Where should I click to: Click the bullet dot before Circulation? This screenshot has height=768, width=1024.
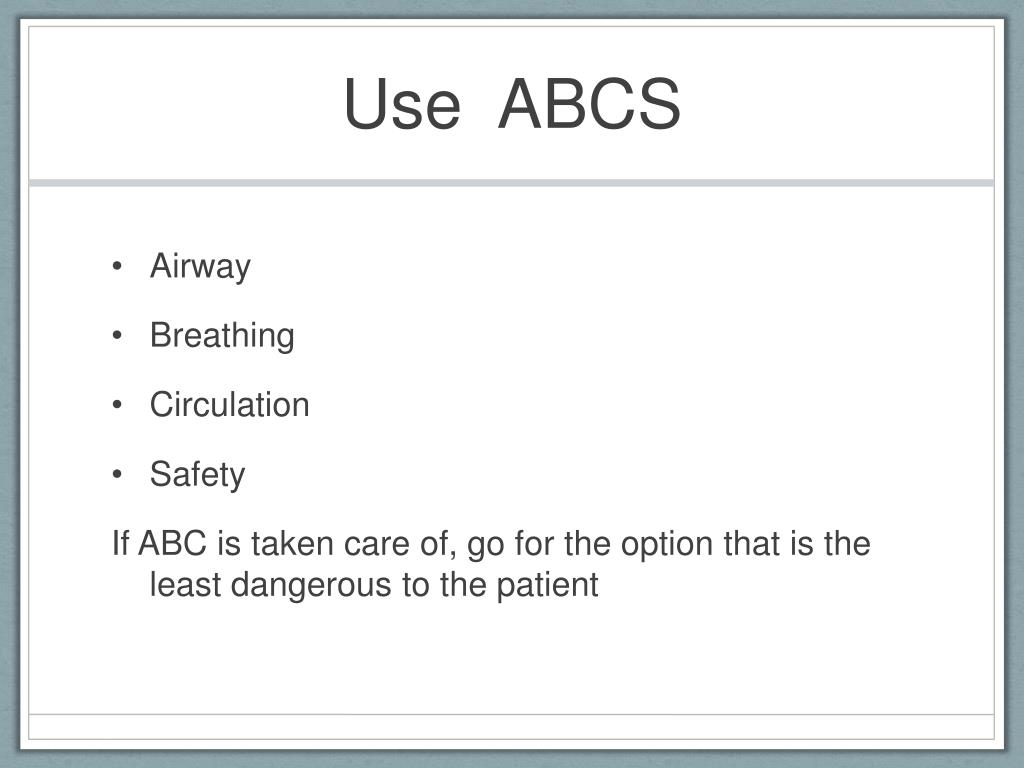tap(117, 405)
